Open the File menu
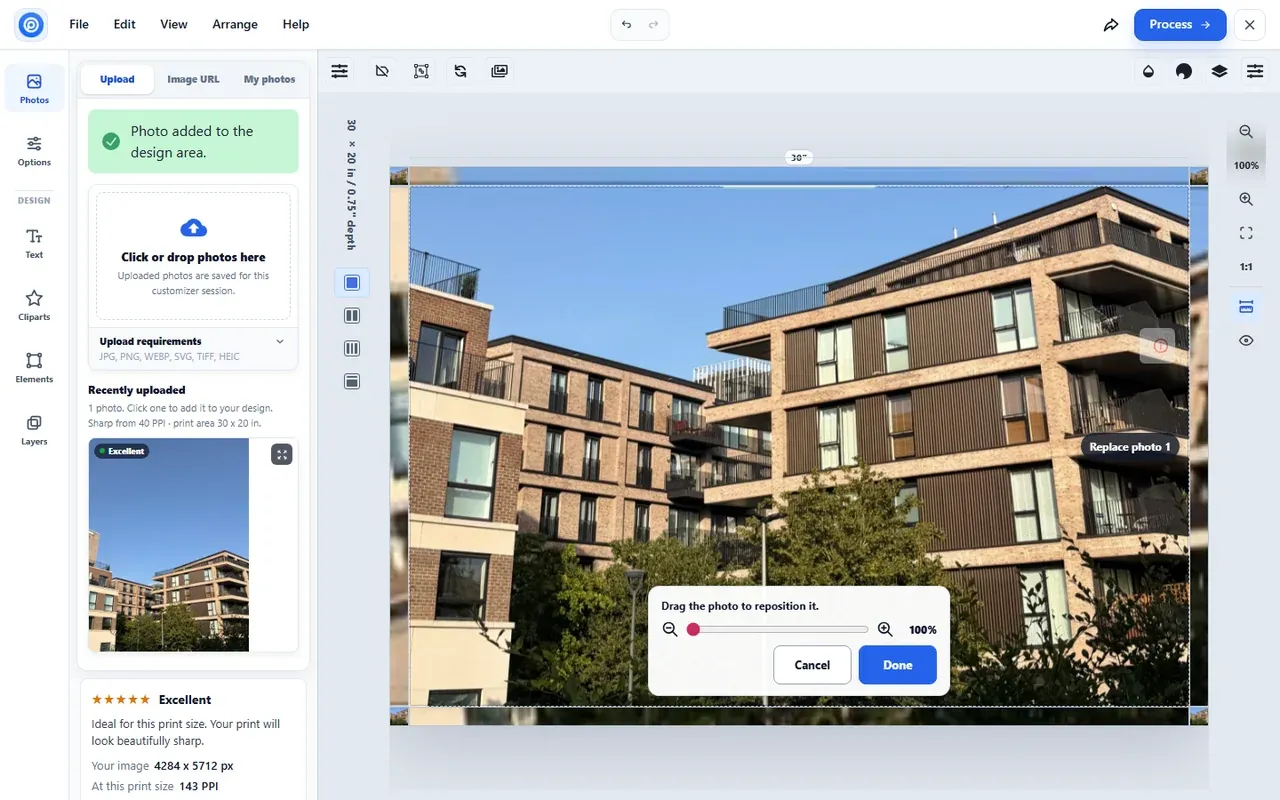Image resolution: width=1280 pixels, height=800 pixels. point(79,24)
